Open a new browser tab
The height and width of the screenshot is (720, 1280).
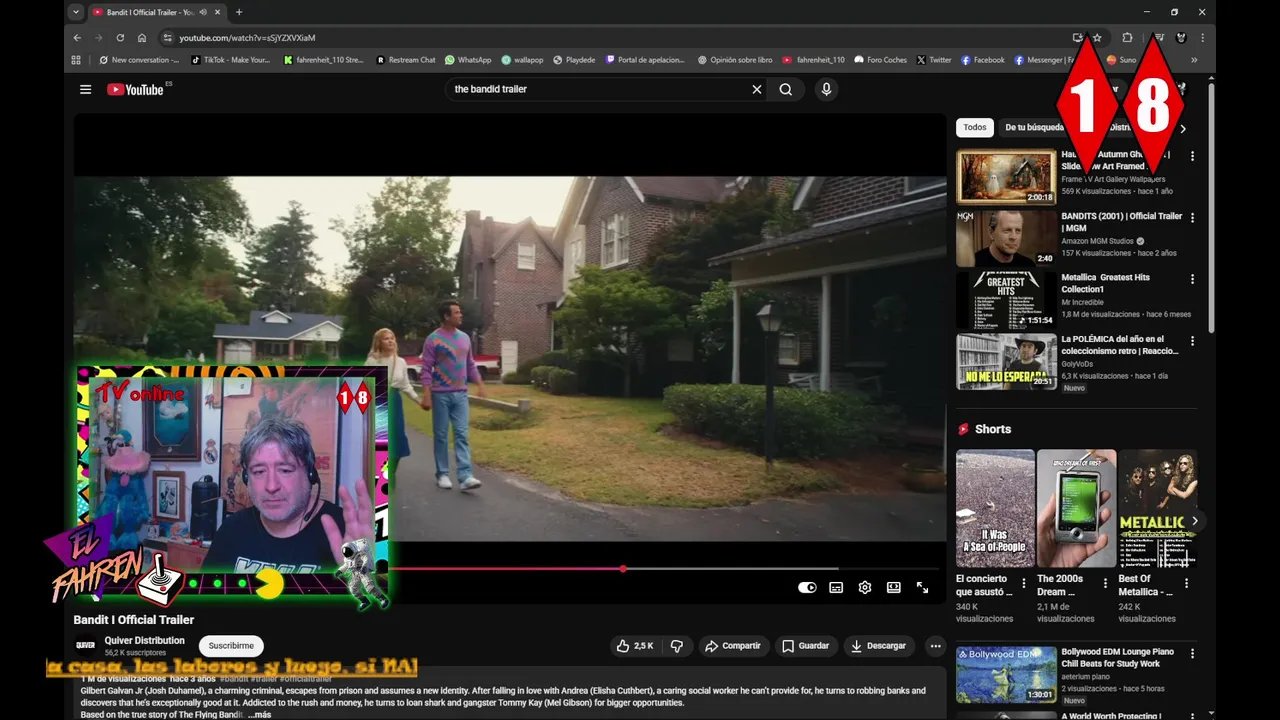pos(238,12)
